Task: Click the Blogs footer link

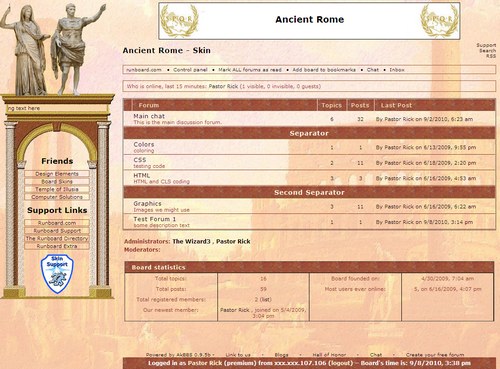Action: coord(281,355)
